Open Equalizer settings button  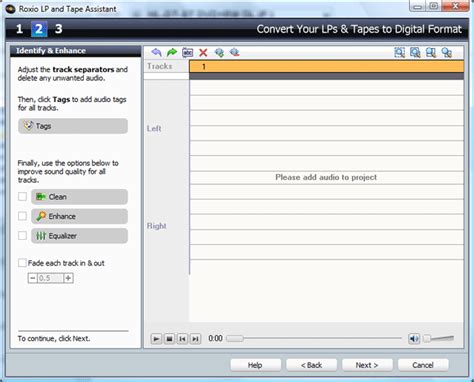[x=79, y=236]
